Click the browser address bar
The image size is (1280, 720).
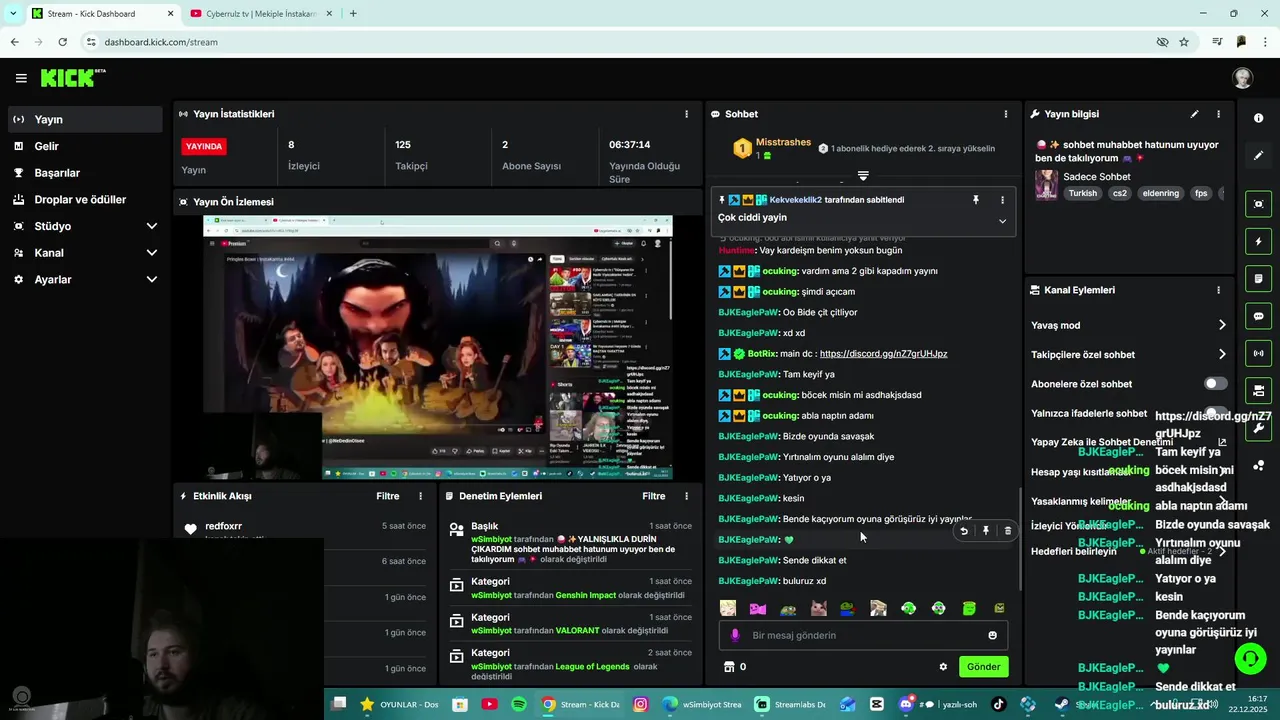click(620, 42)
